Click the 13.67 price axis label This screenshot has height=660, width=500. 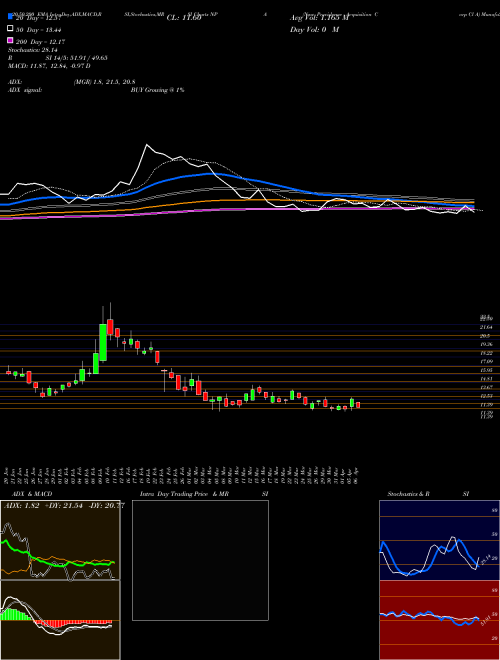click(x=487, y=387)
